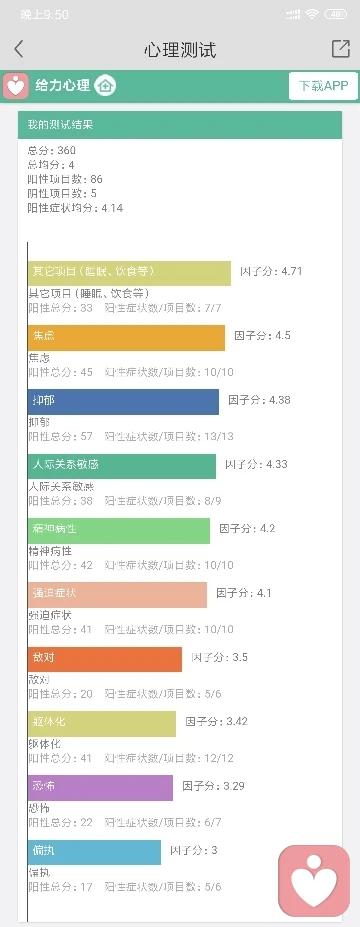This screenshot has height=927, width=360.
Task: Select the dark orange 敌对 bar
Action: click(105, 659)
